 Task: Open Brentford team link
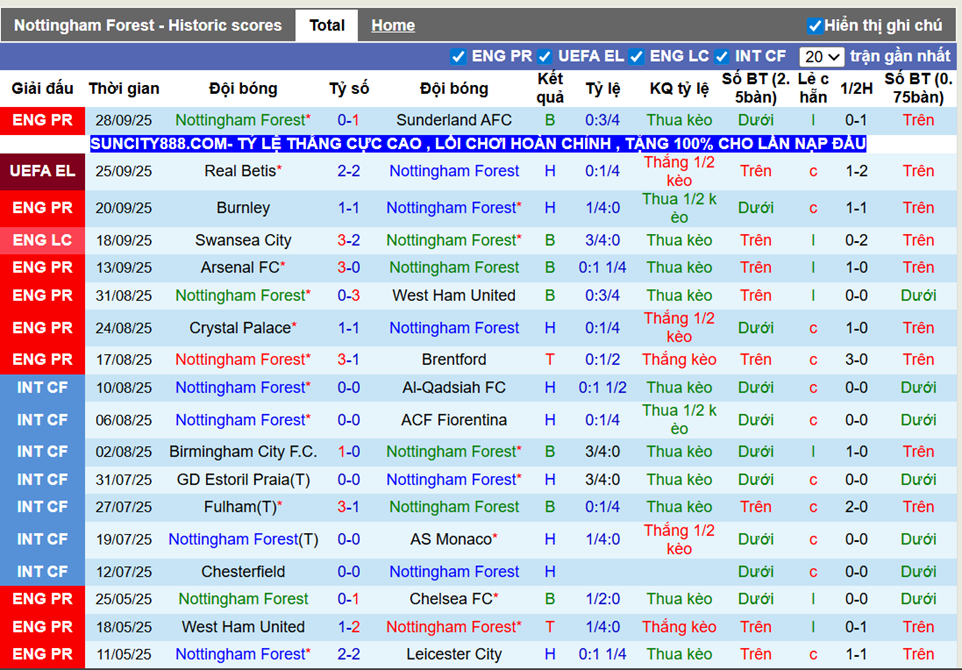coord(454,360)
